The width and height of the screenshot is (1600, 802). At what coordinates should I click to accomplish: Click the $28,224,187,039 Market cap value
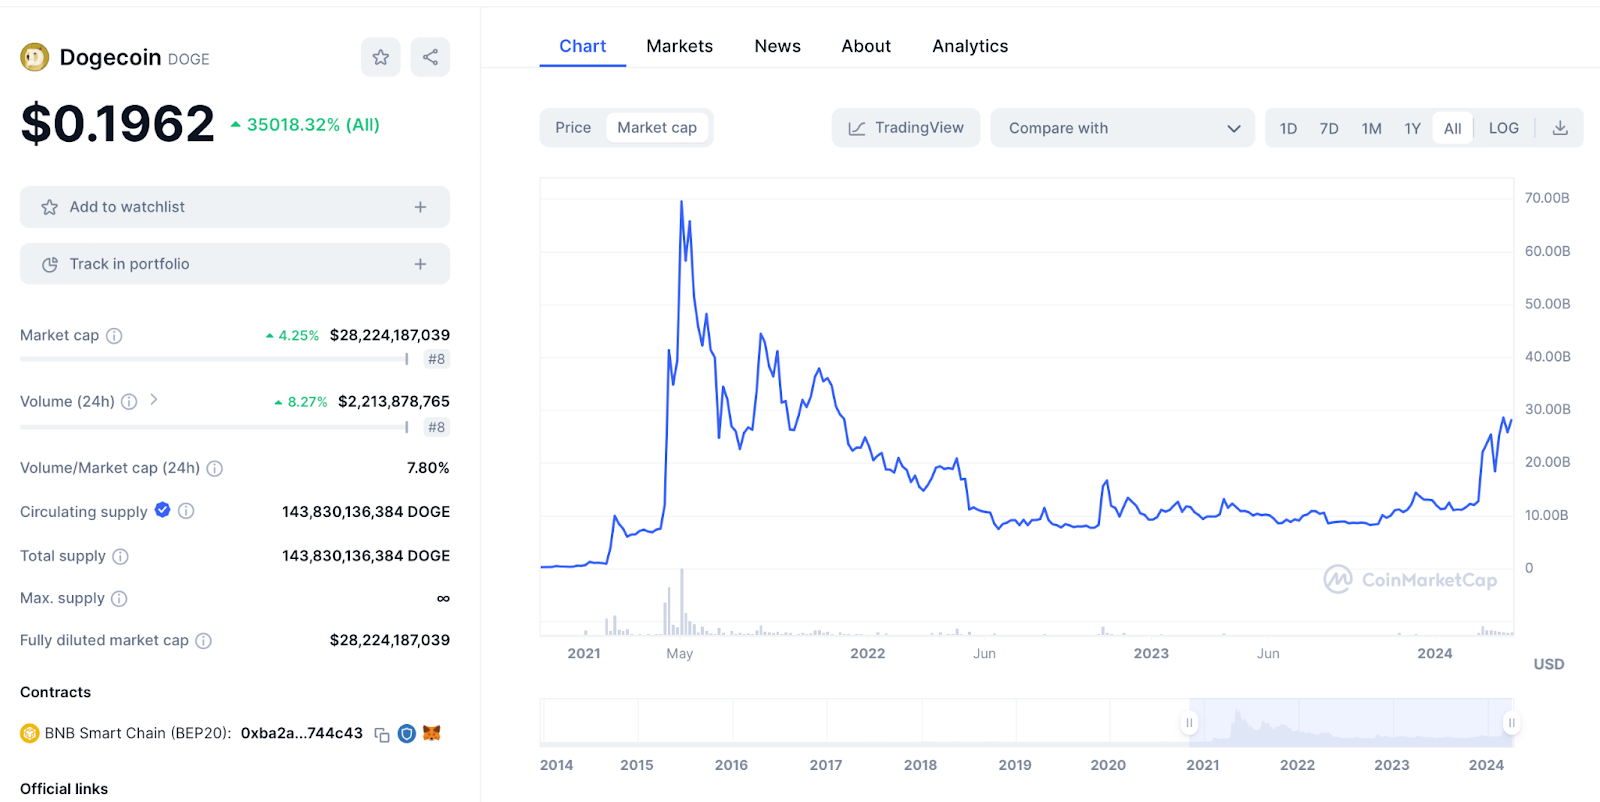coord(390,335)
